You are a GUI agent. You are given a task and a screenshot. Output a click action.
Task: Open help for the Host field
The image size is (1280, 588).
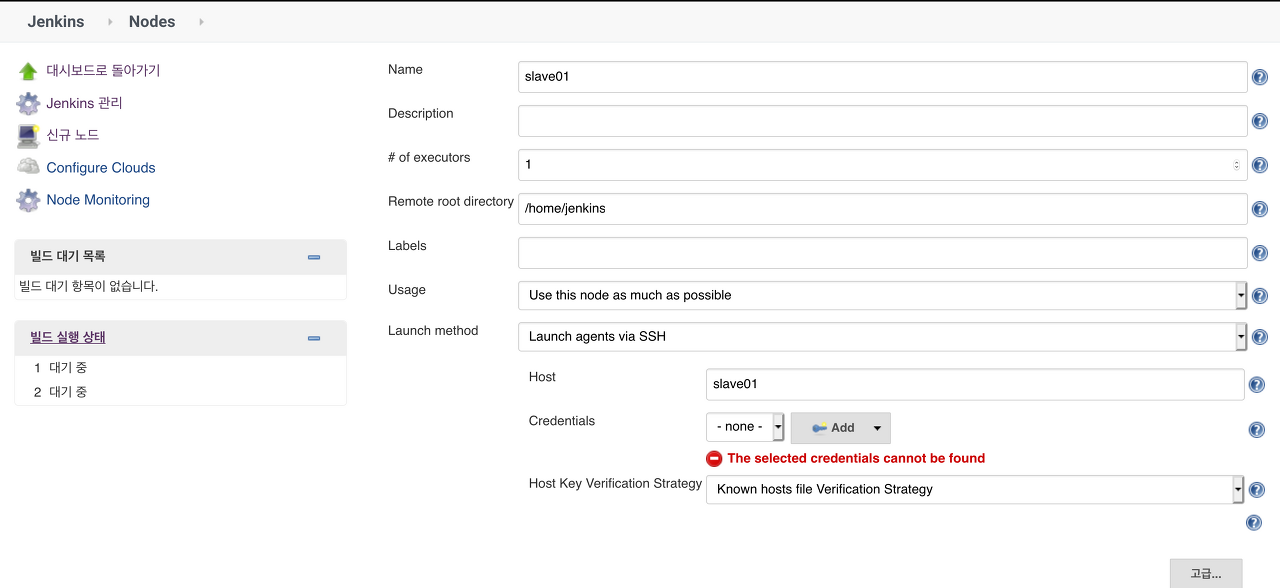click(x=1257, y=385)
